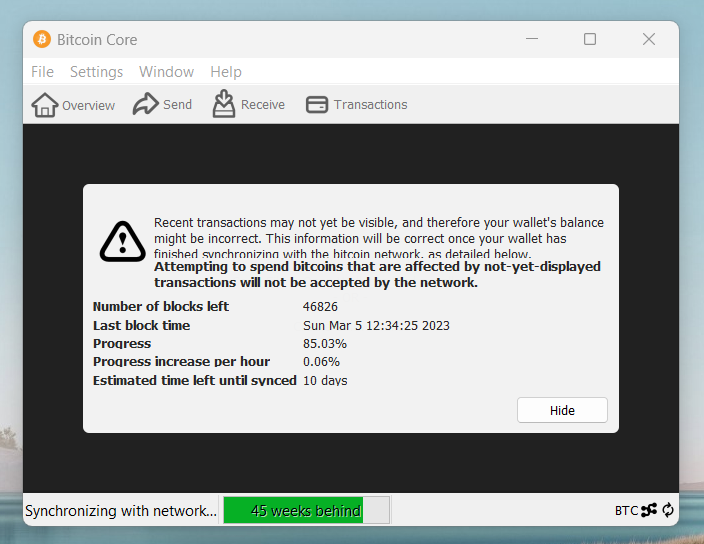Viewport: 704px width, 544px height.
Task: Click the Bitcoin Core logo icon
Action: click(x=42, y=39)
